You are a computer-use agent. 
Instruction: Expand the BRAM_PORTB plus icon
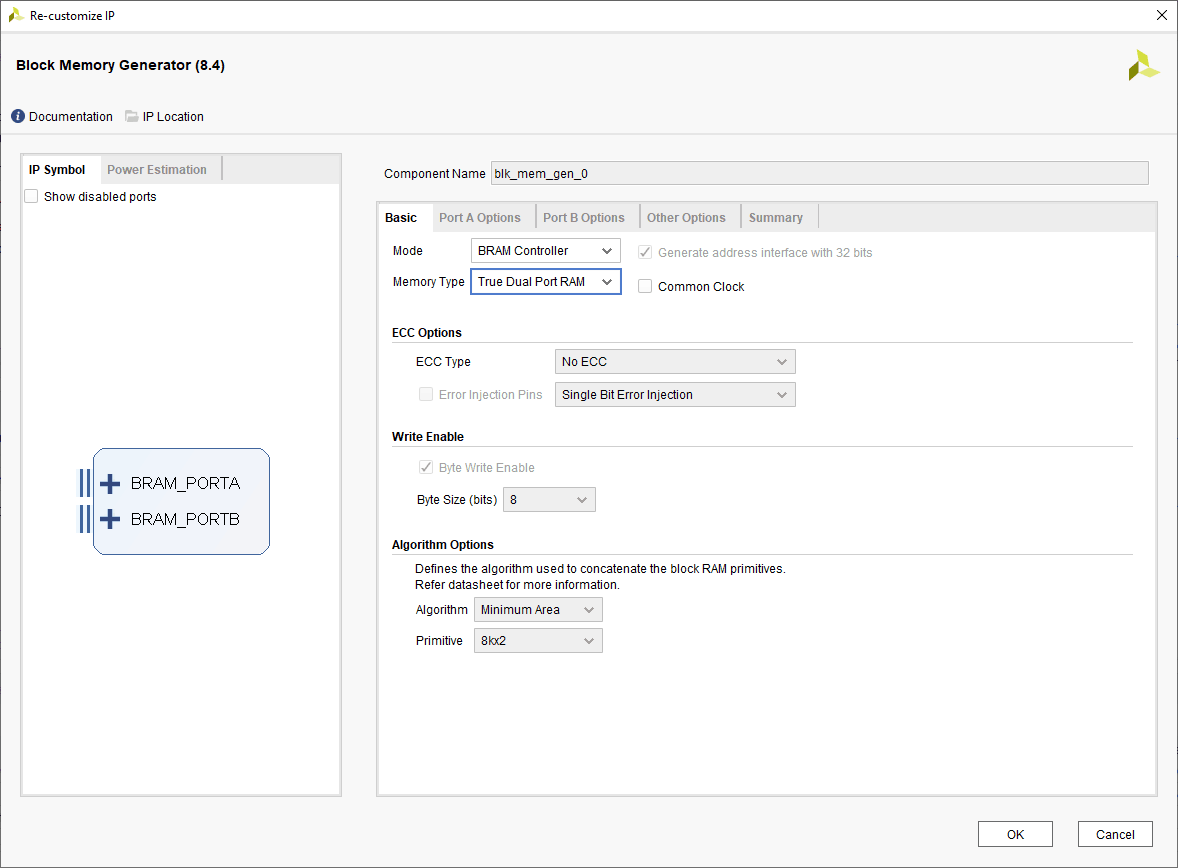tap(110, 520)
